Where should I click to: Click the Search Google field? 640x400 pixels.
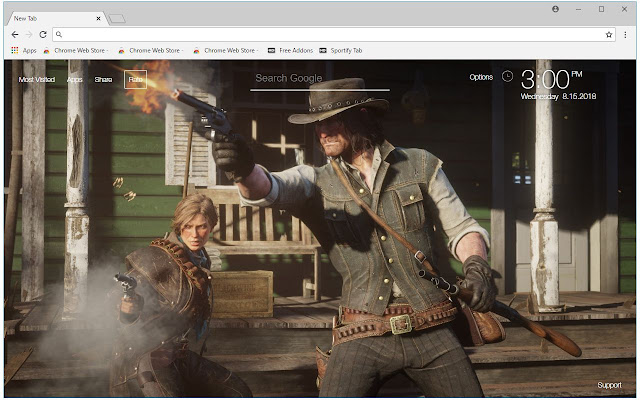pos(320,80)
